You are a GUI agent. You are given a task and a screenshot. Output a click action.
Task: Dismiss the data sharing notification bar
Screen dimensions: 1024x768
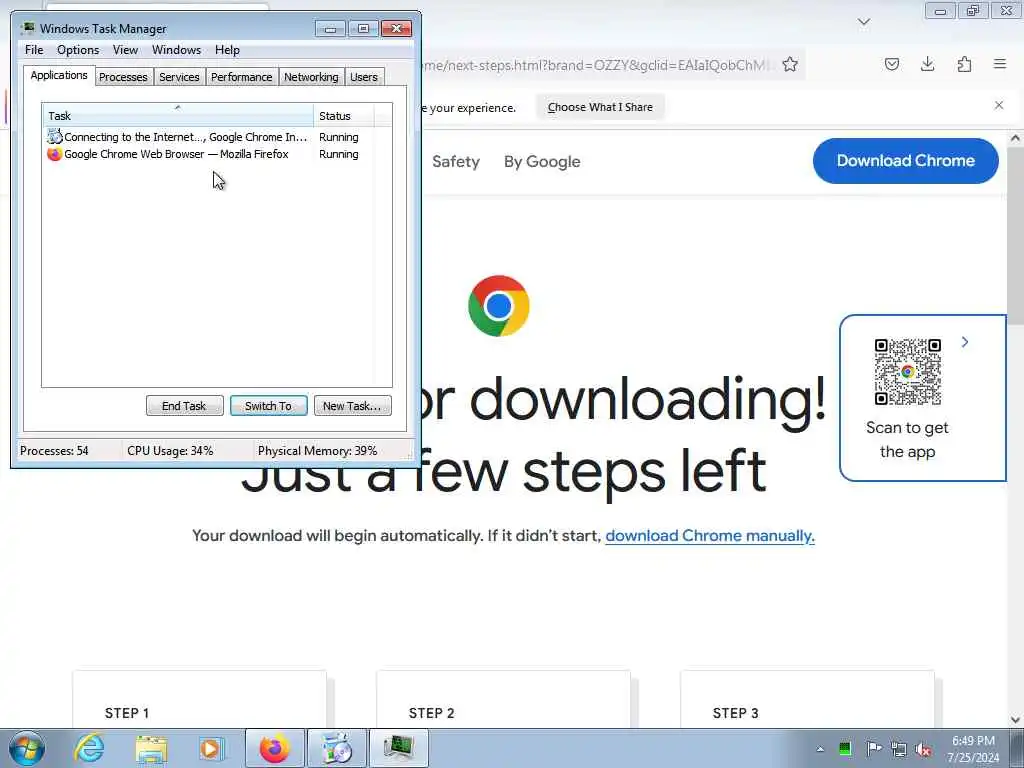[999, 105]
